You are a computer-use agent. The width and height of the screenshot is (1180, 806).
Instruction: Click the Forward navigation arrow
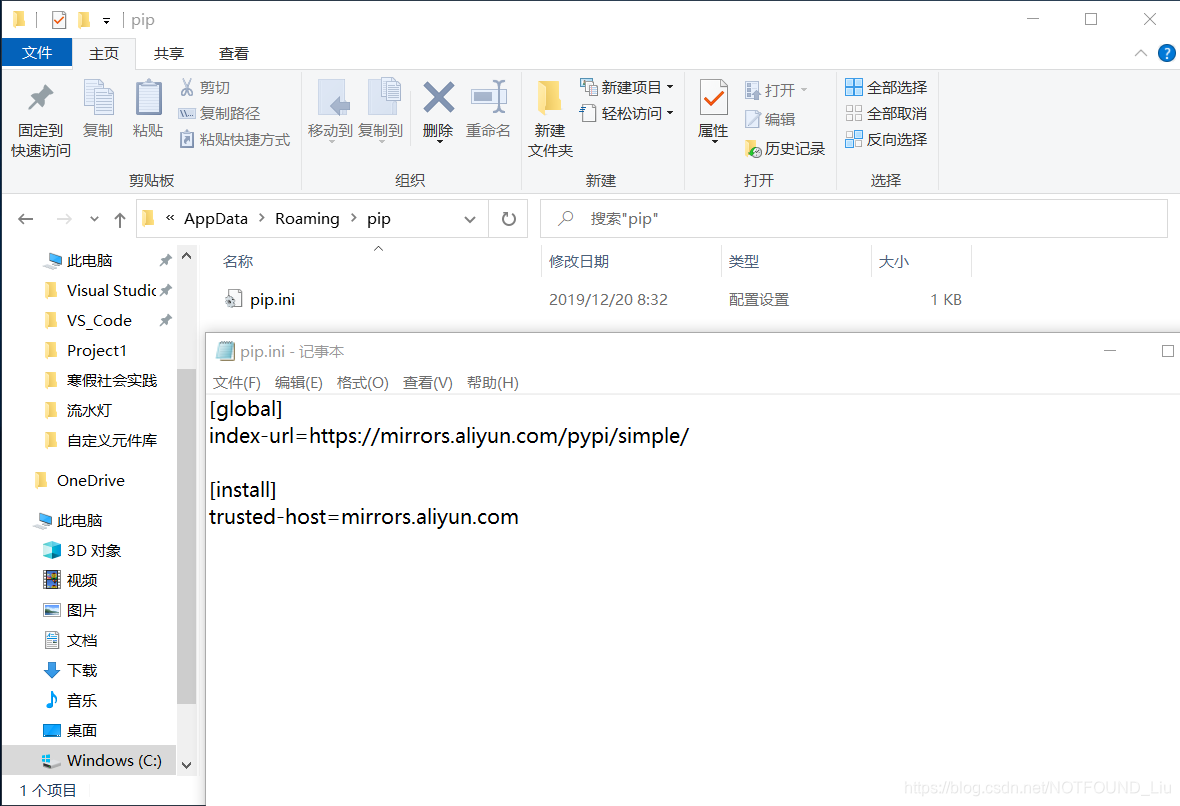[65, 219]
